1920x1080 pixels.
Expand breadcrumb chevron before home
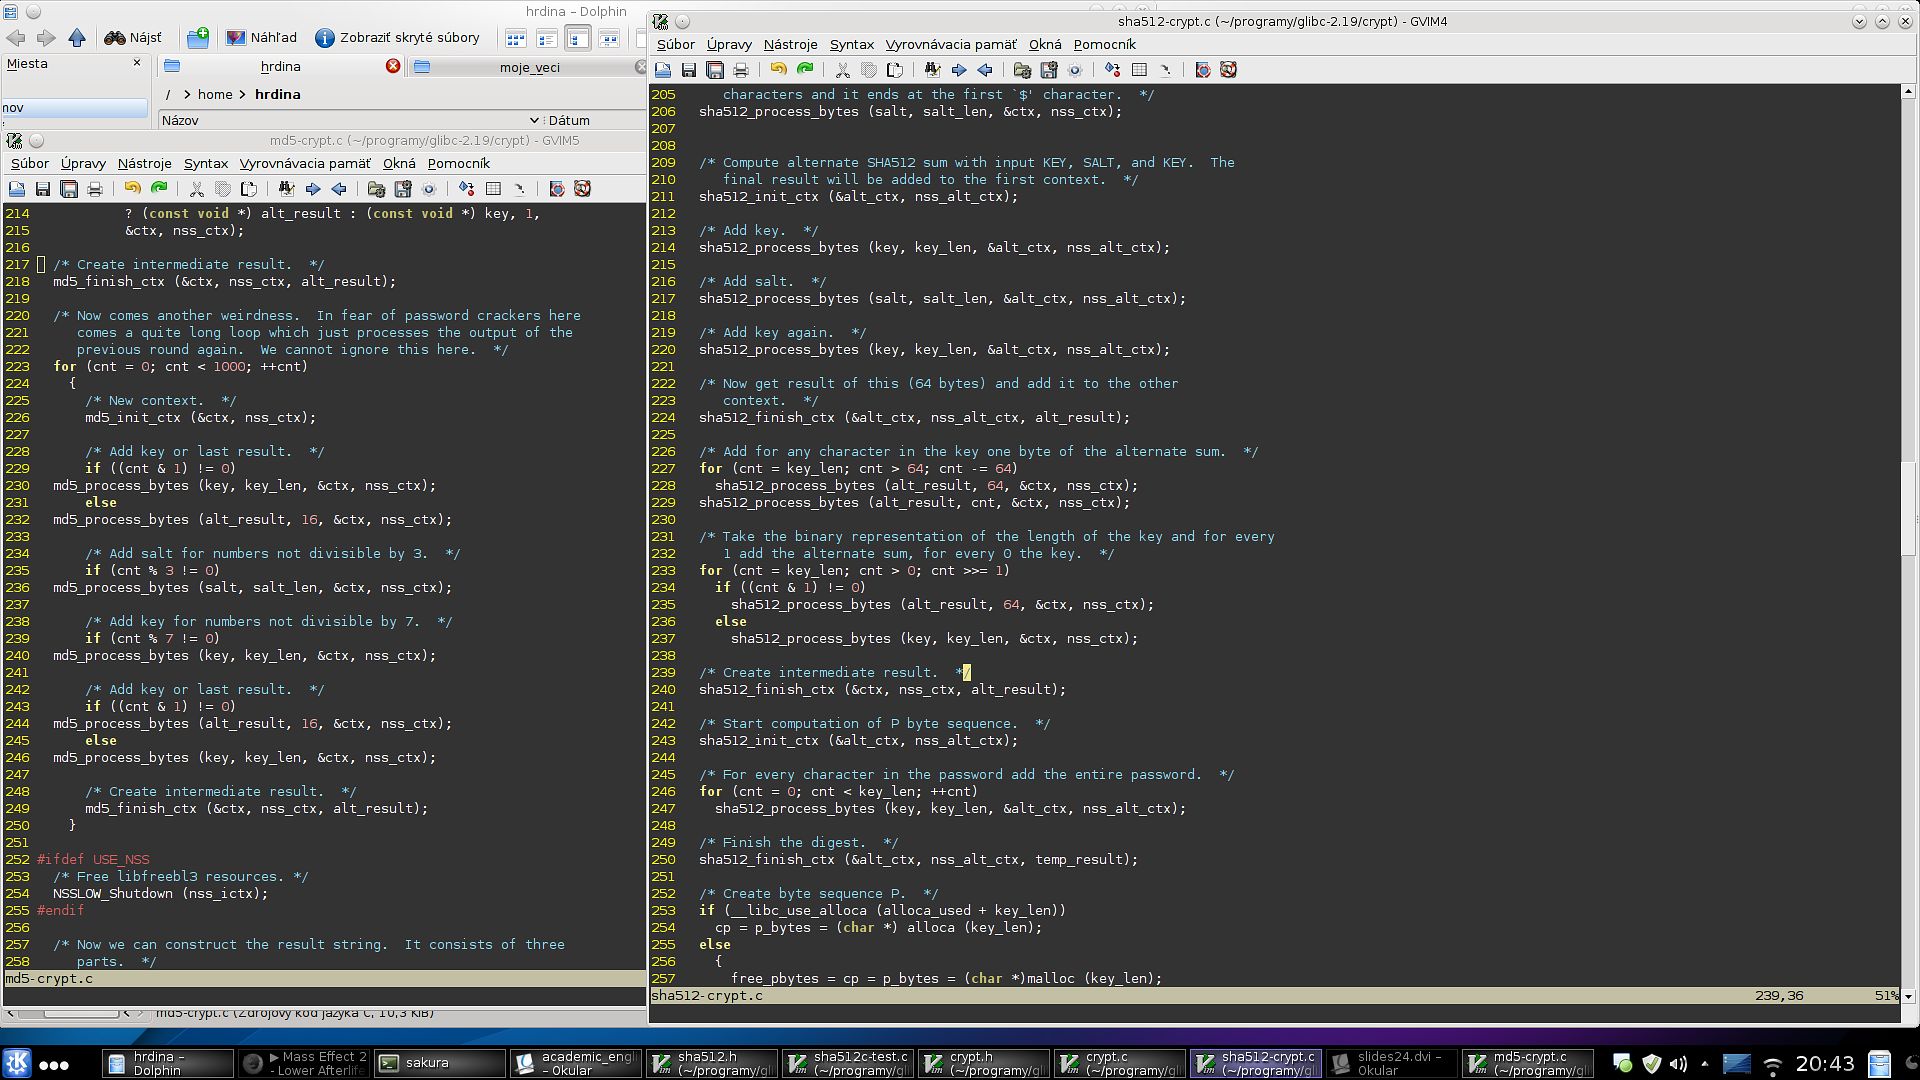tap(186, 94)
